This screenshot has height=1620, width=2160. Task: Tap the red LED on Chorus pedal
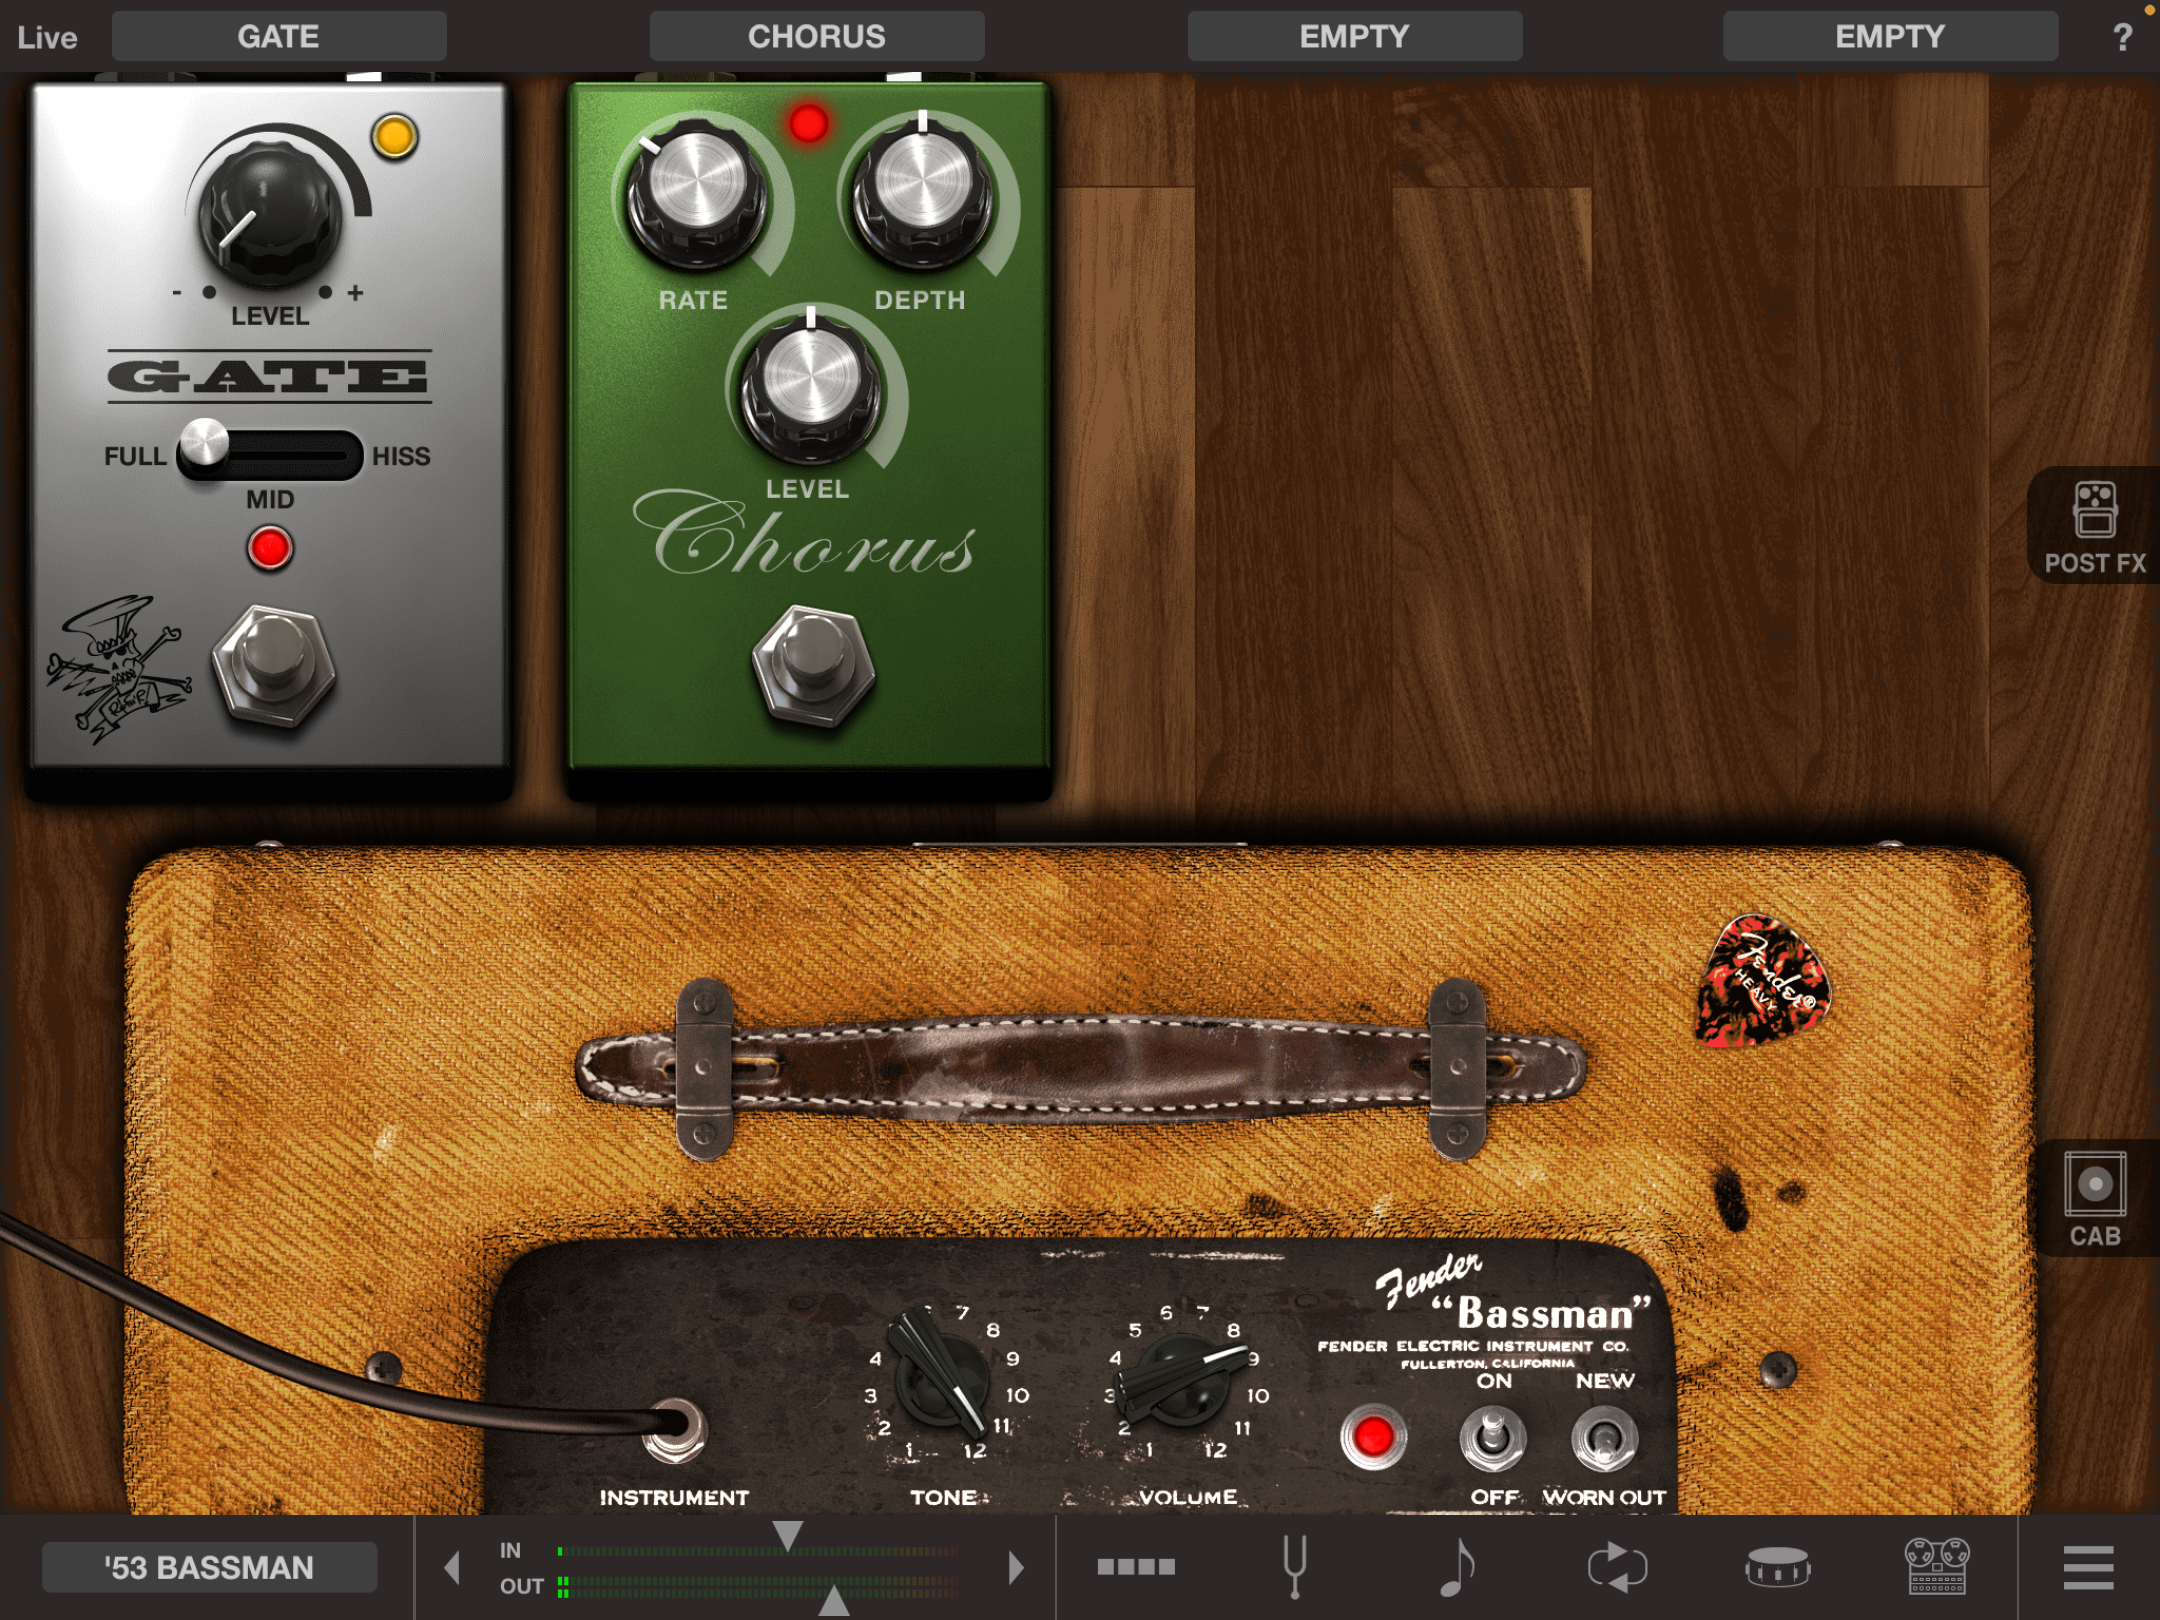coord(809,124)
